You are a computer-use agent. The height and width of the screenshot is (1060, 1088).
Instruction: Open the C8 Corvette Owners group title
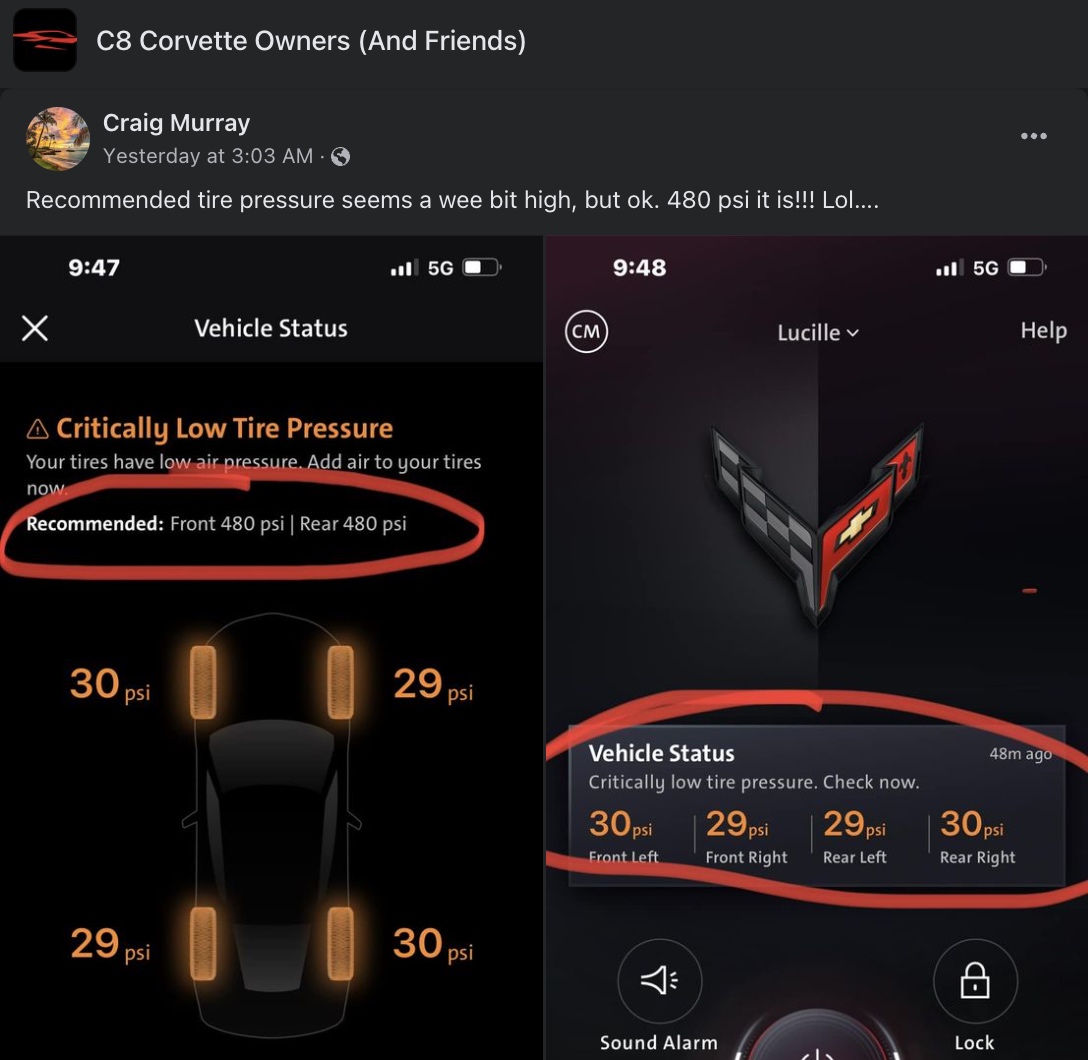(311, 41)
